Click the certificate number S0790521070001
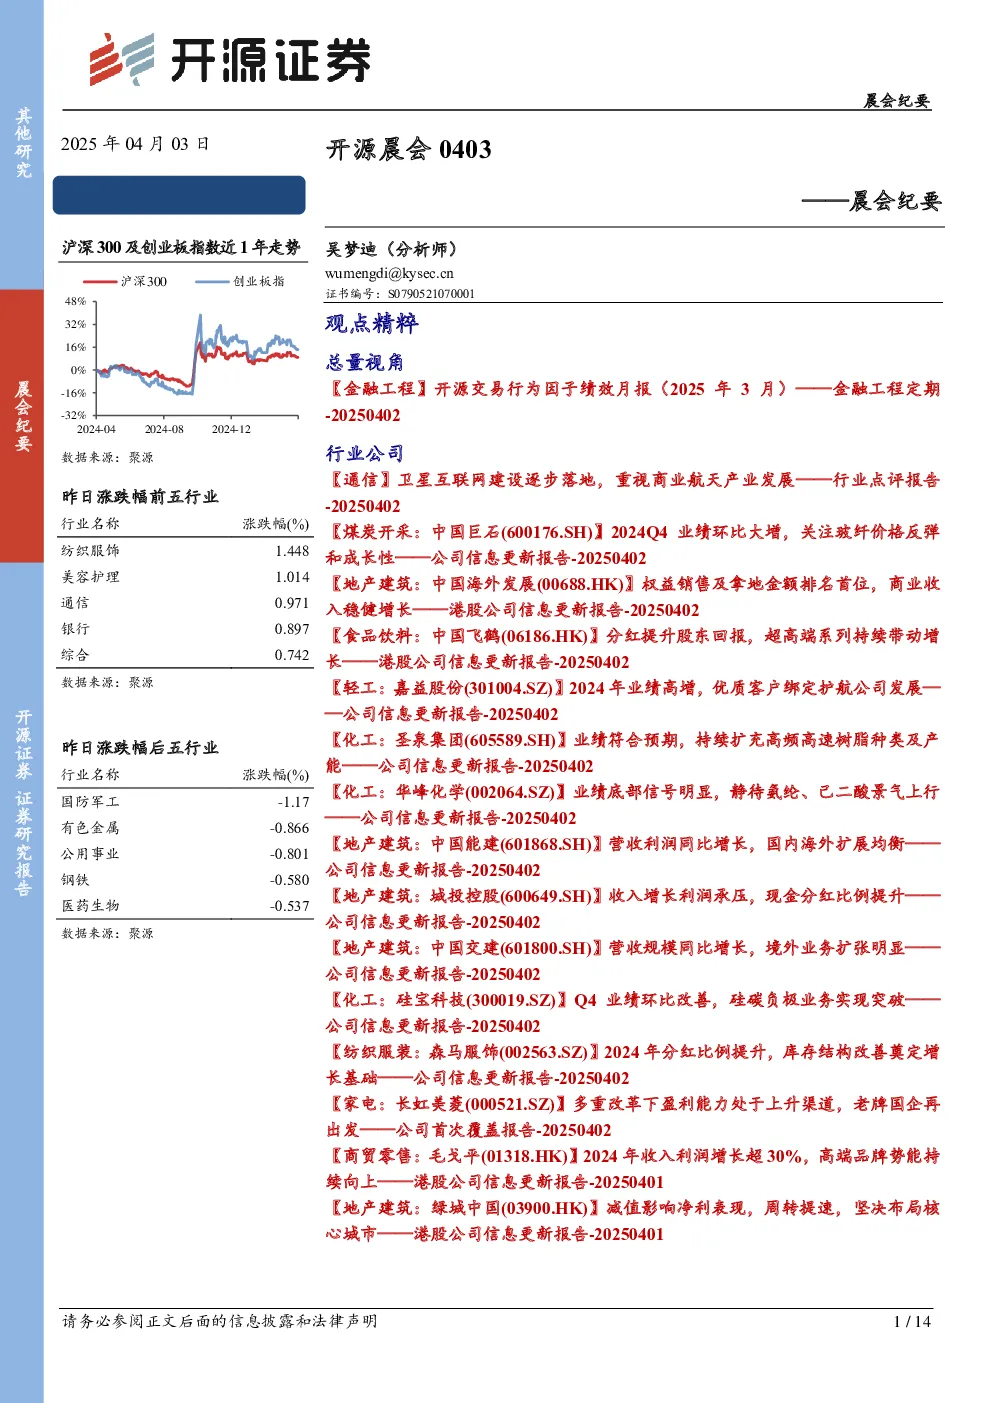Viewport: 992px width, 1403px height. point(431,294)
